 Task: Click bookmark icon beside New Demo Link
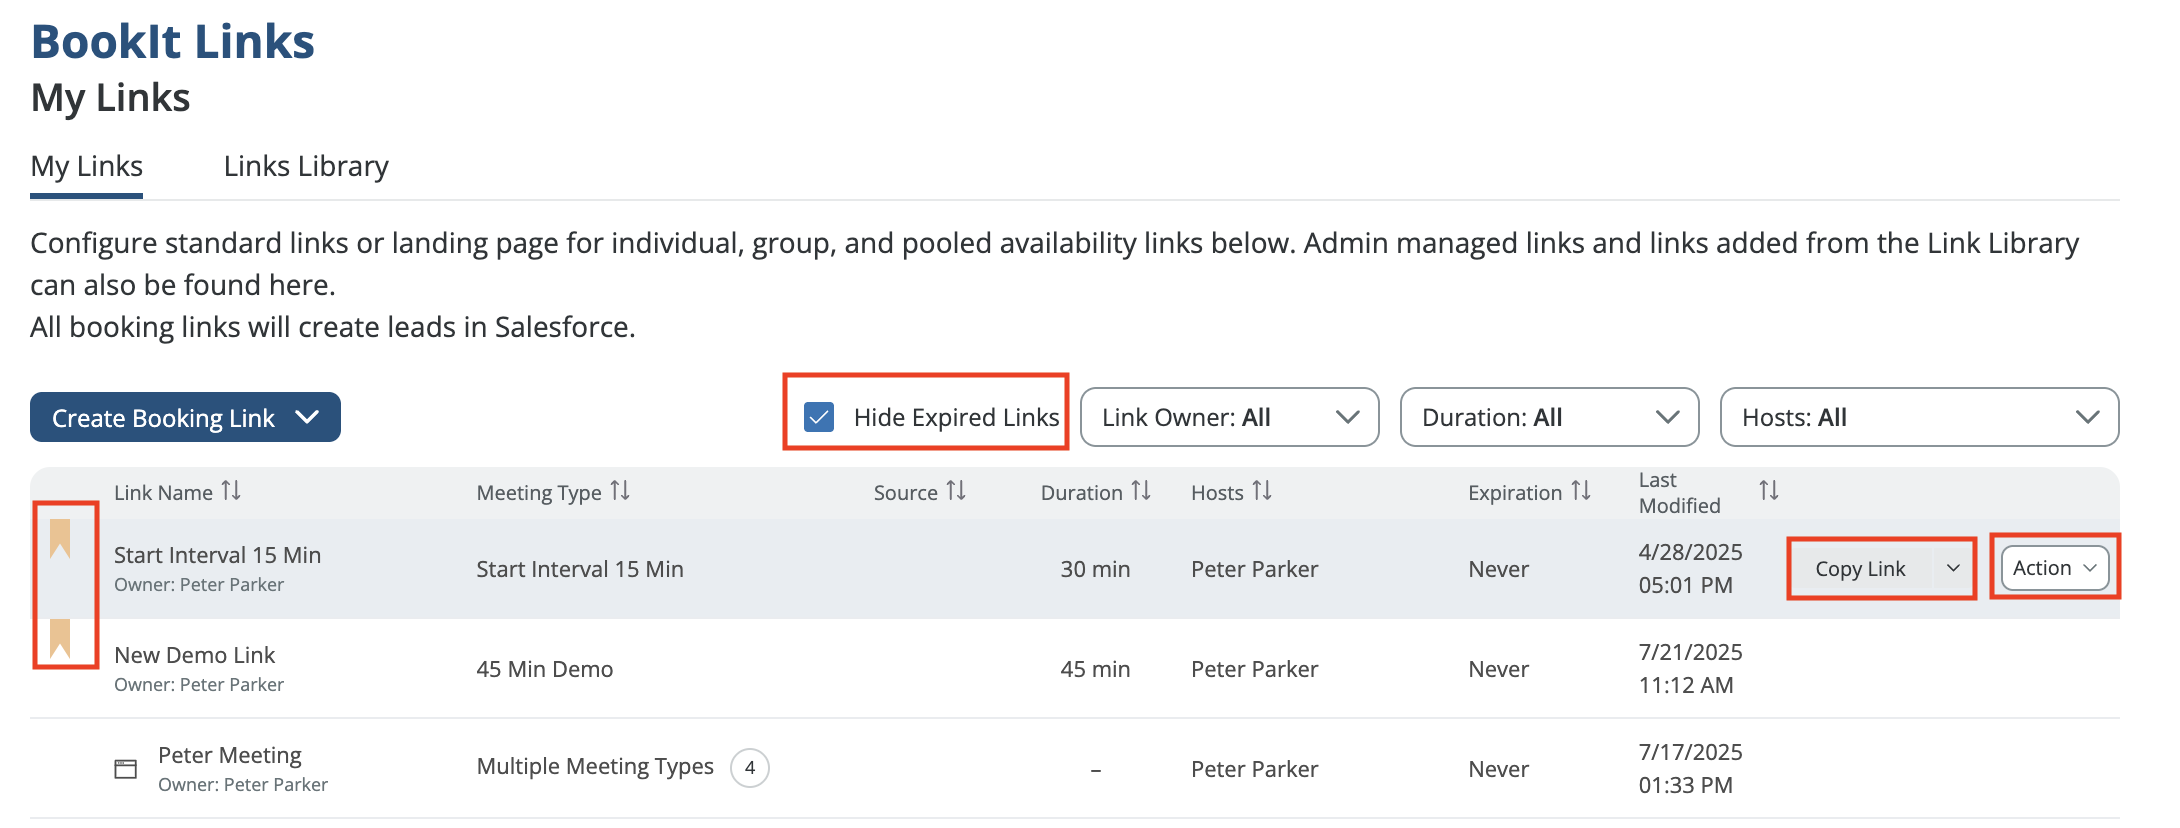click(x=60, y=638)
